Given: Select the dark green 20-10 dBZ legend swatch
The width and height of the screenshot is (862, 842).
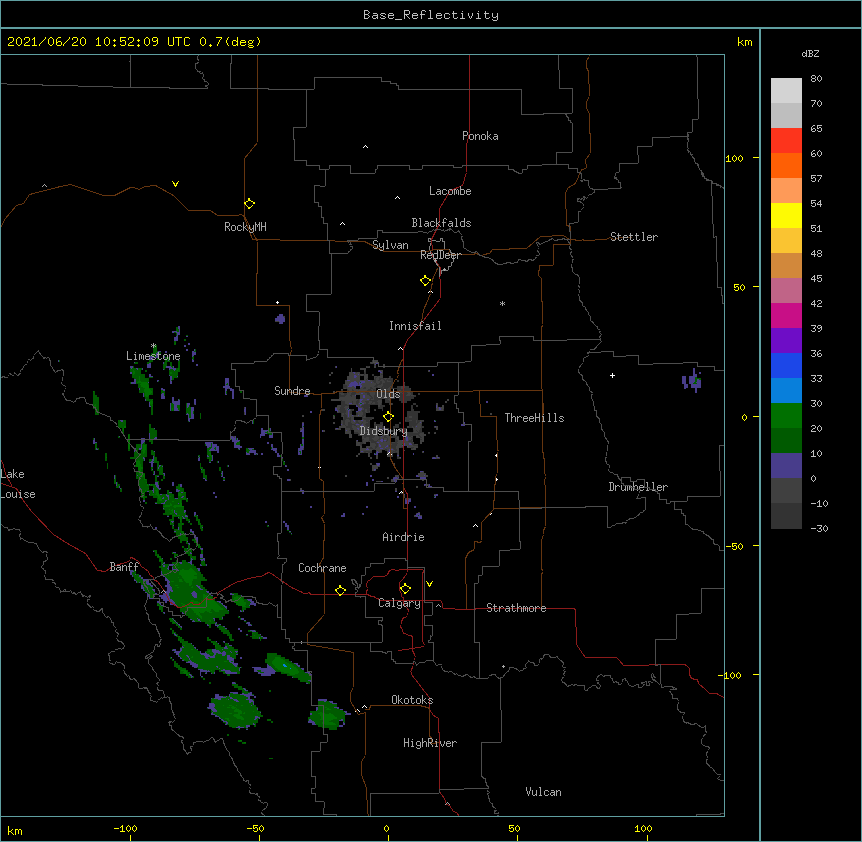Looking at the screenshot, I should coord(786,441).
